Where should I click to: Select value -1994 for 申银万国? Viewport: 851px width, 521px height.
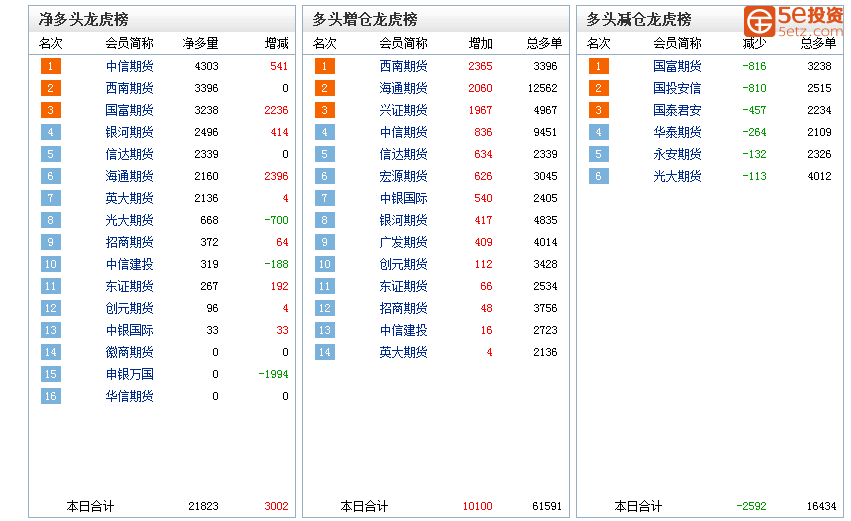point(274,374)
